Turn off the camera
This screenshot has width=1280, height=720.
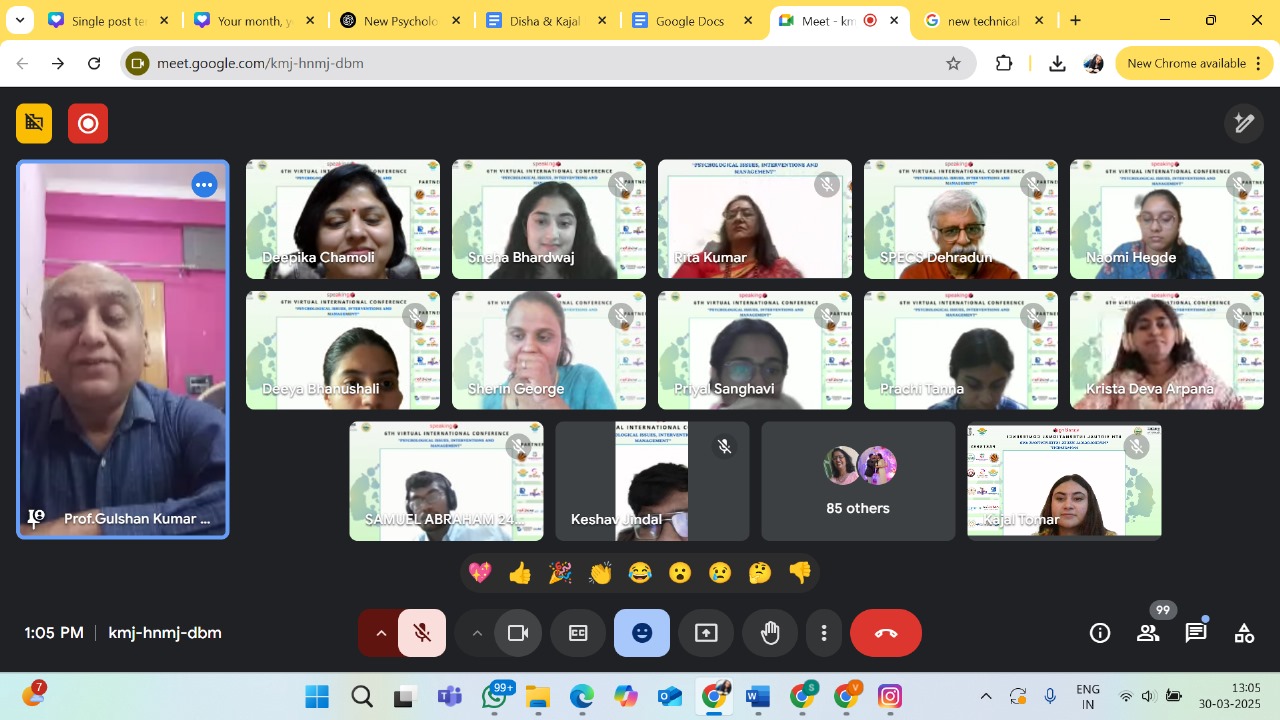[x=518, y=633]
